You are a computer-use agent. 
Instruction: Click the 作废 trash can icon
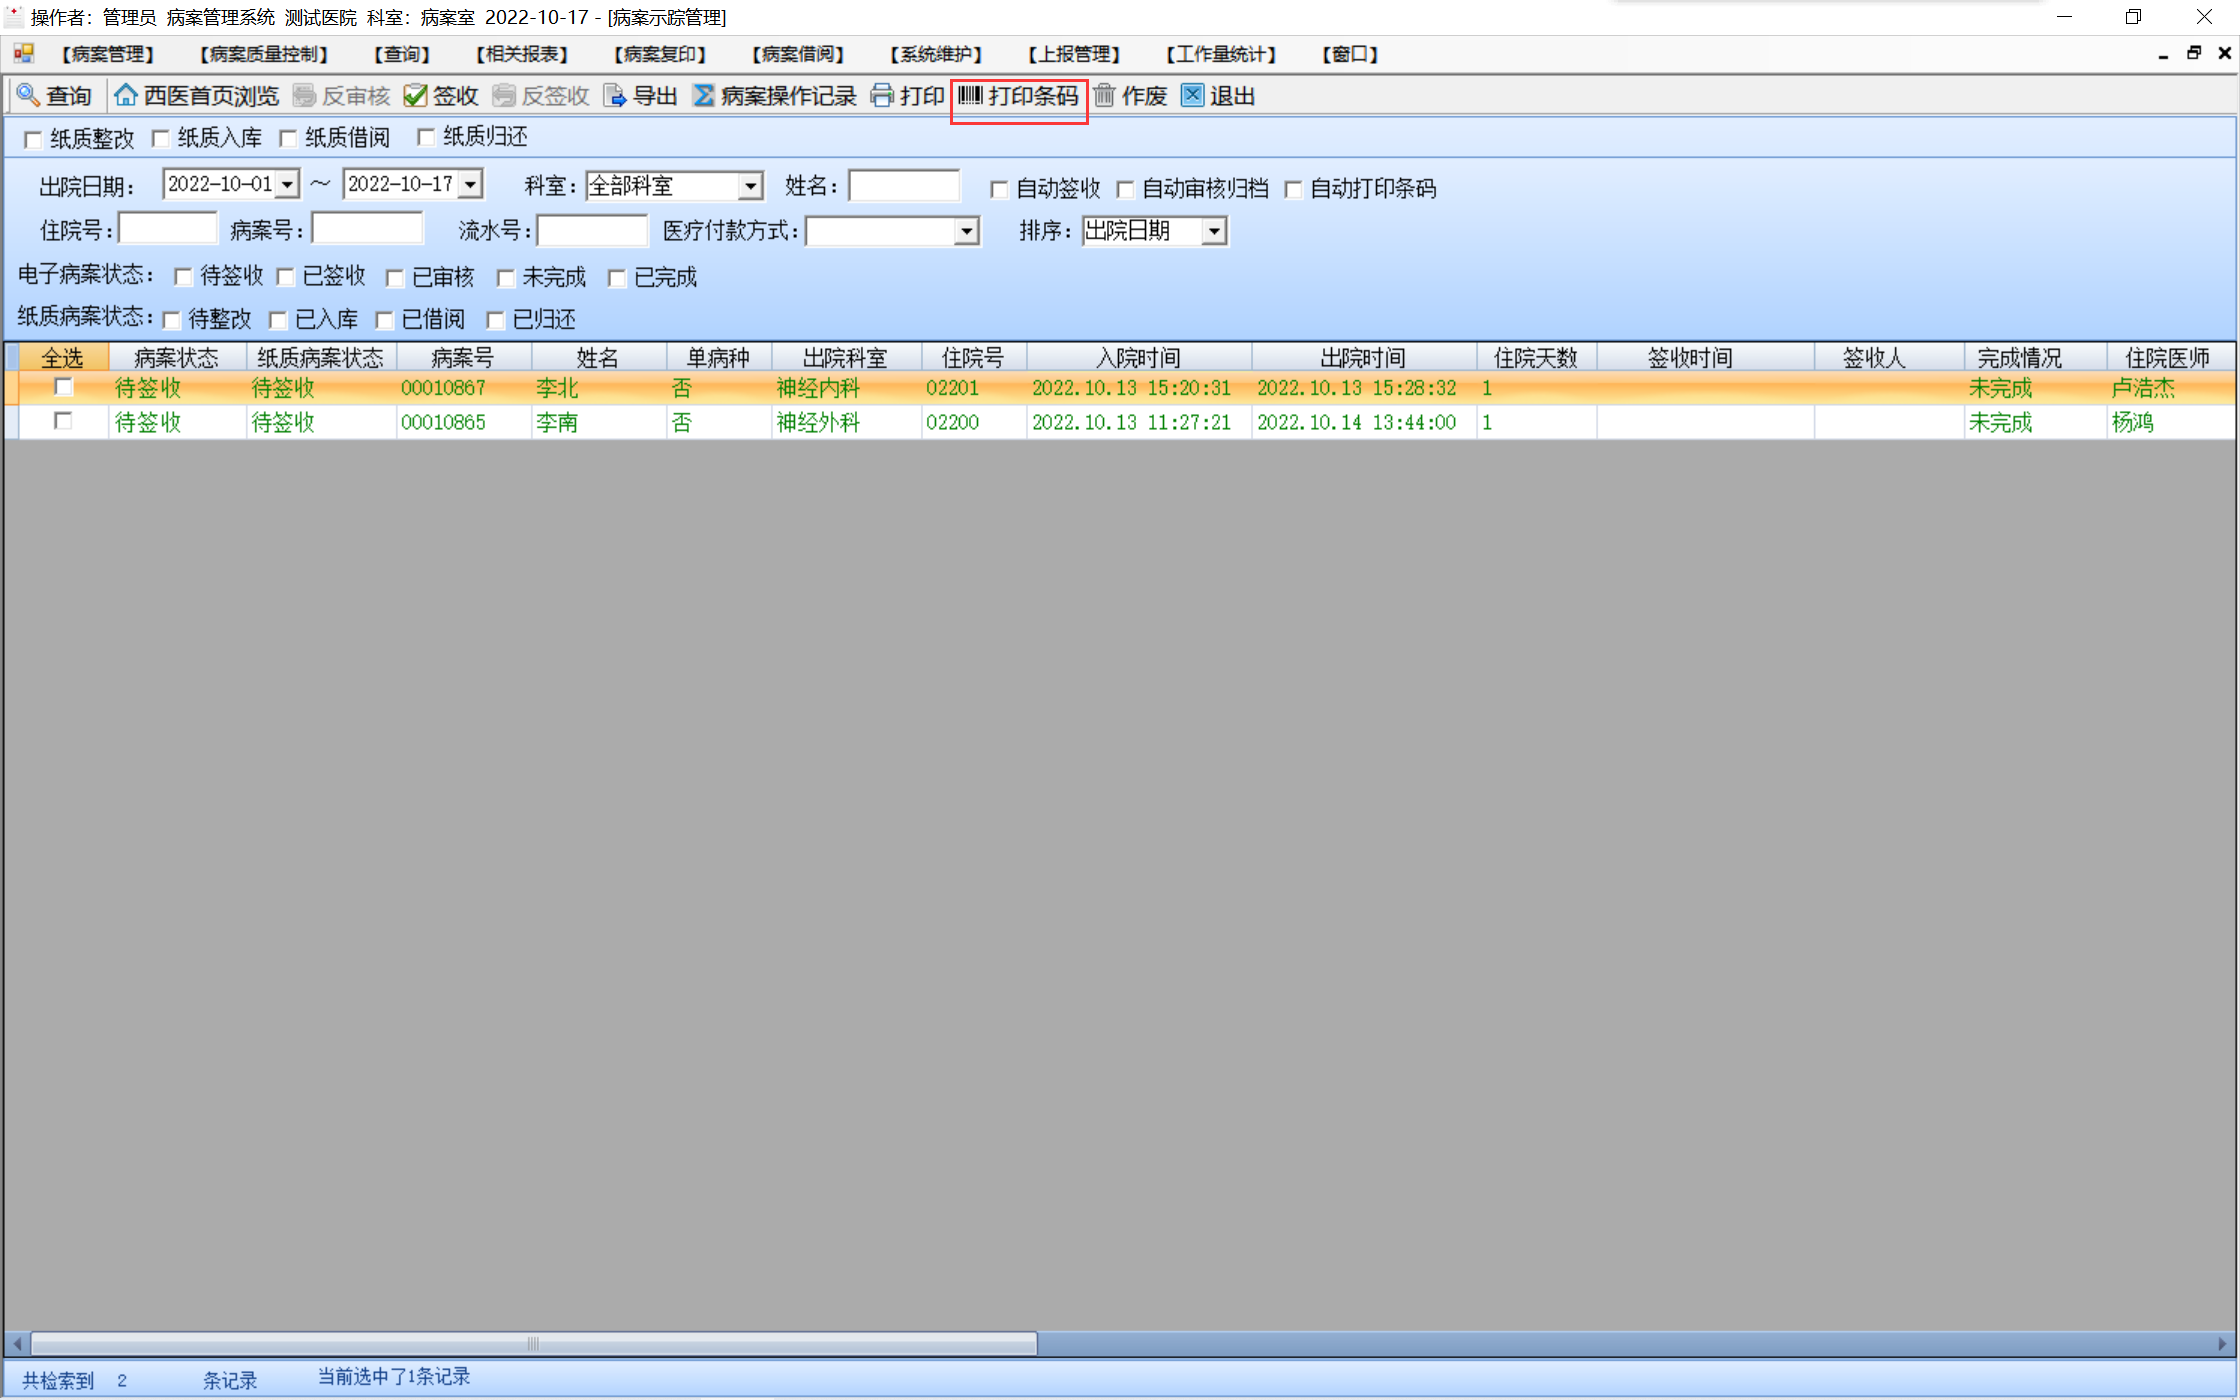pyautogui.click(x=1104, y=96)
